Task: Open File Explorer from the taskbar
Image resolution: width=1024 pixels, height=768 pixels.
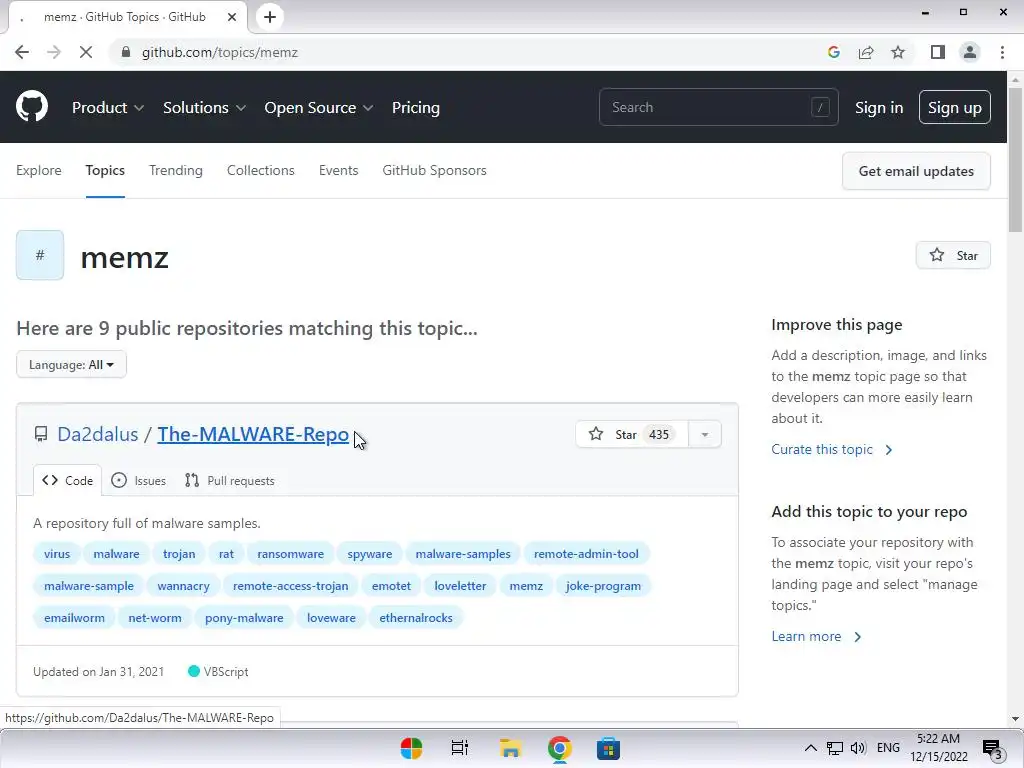Action: click(510, 748)
